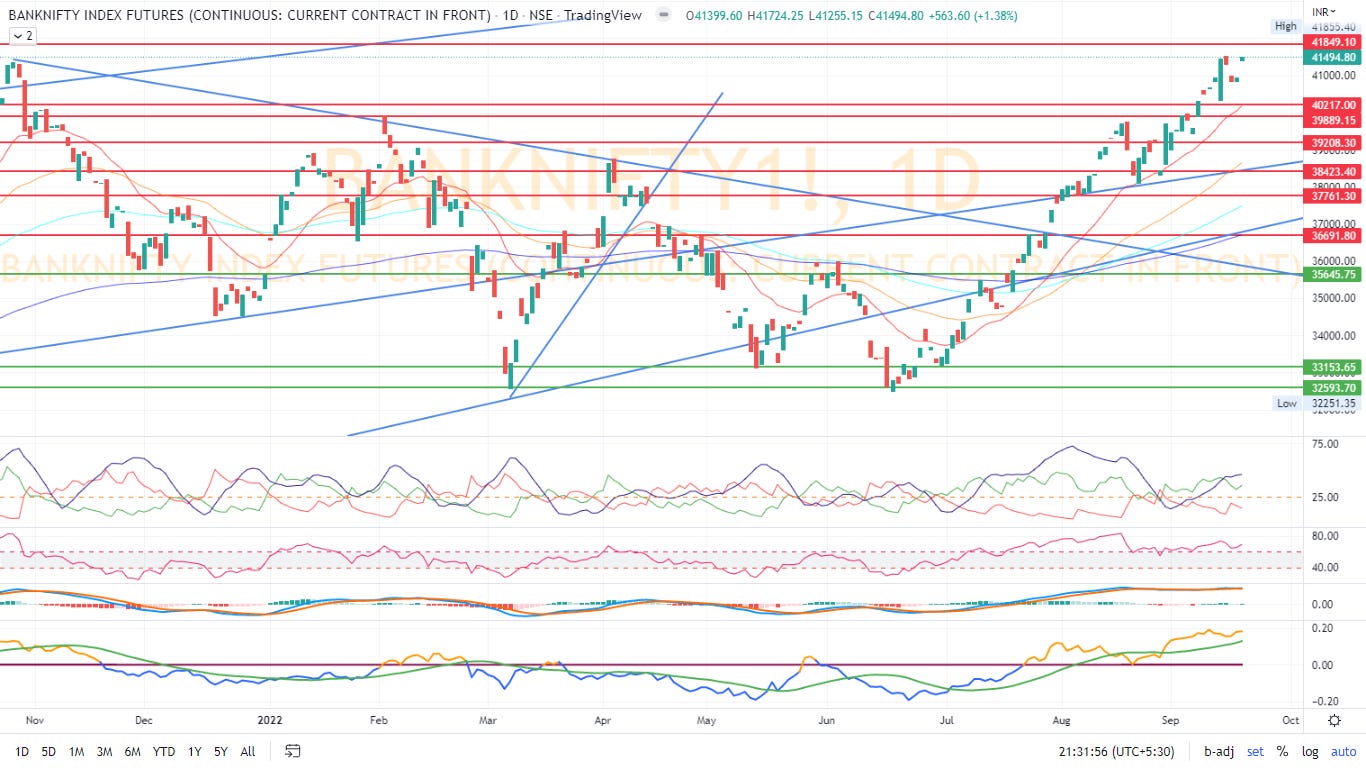Select the 1M date range

[x=76, y=751]
